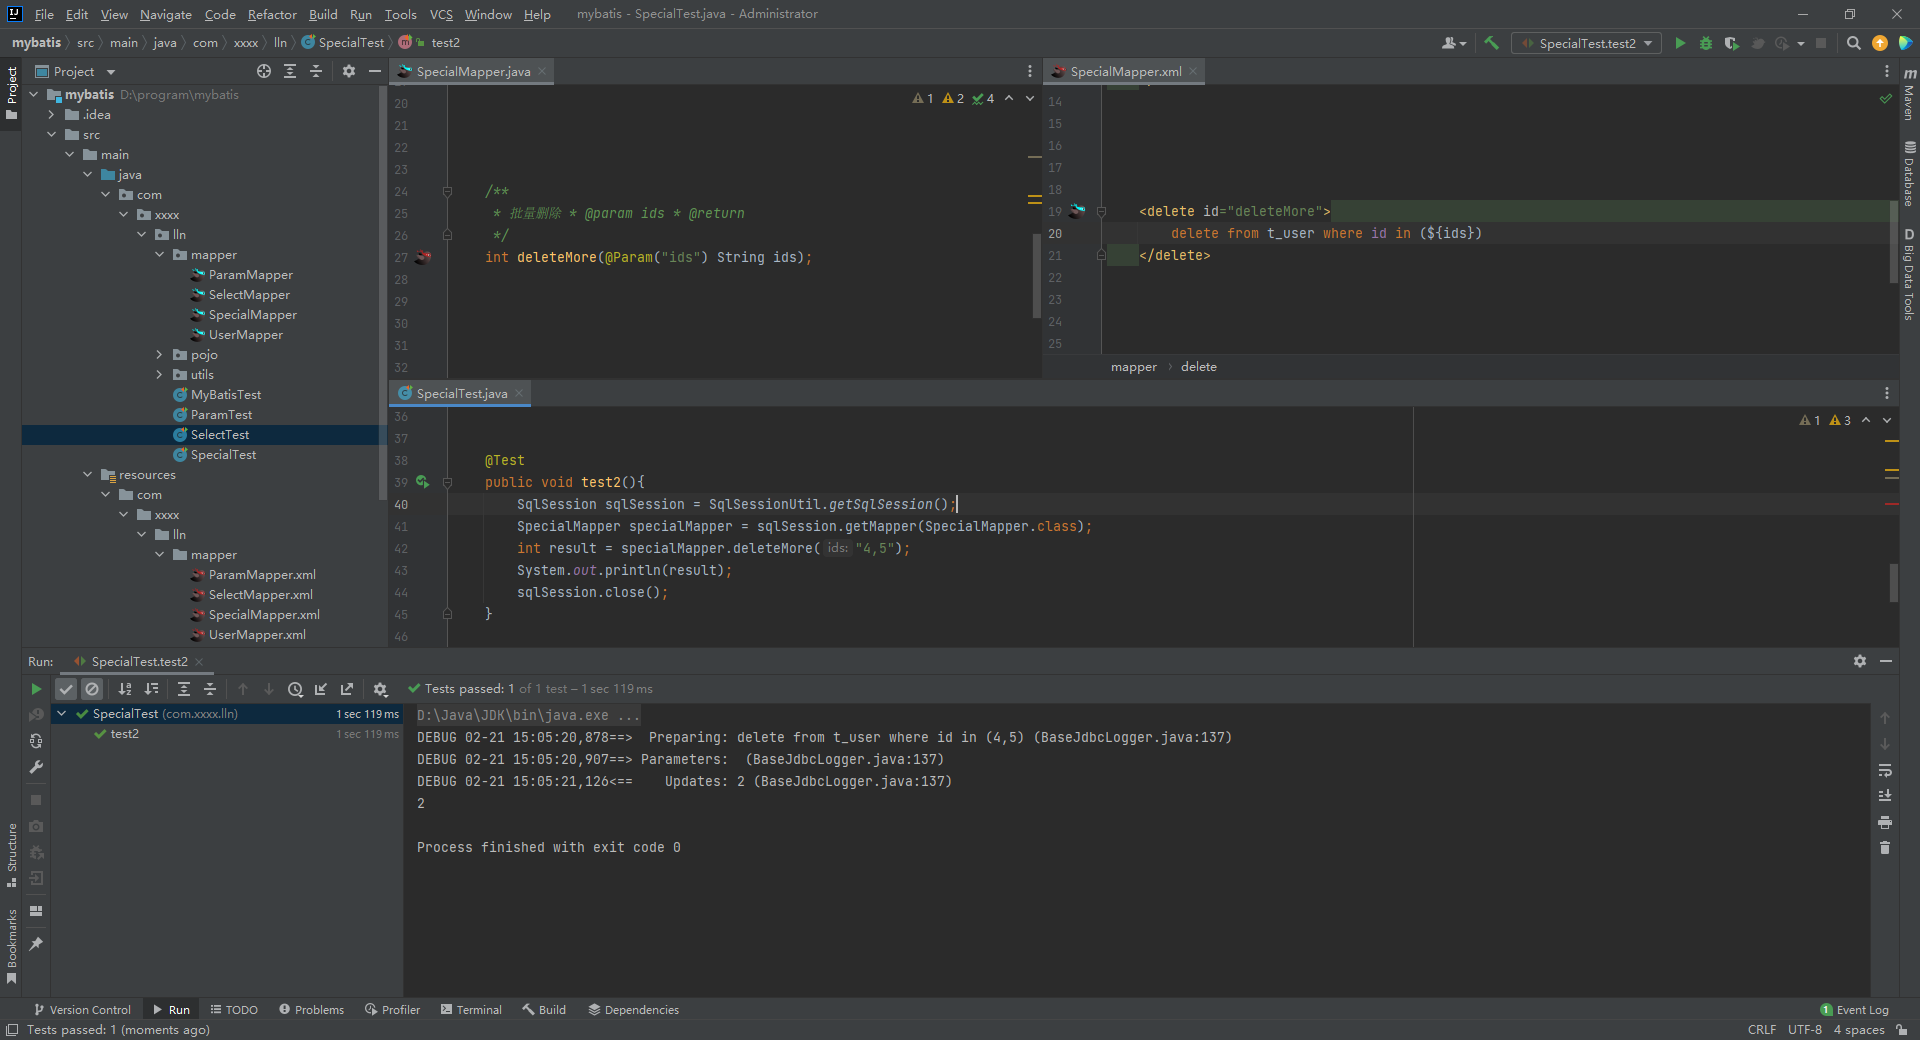Expand the pojo folder in project tree
The height and width of the screenshot is (1040, 1920).
click(159, 355)
